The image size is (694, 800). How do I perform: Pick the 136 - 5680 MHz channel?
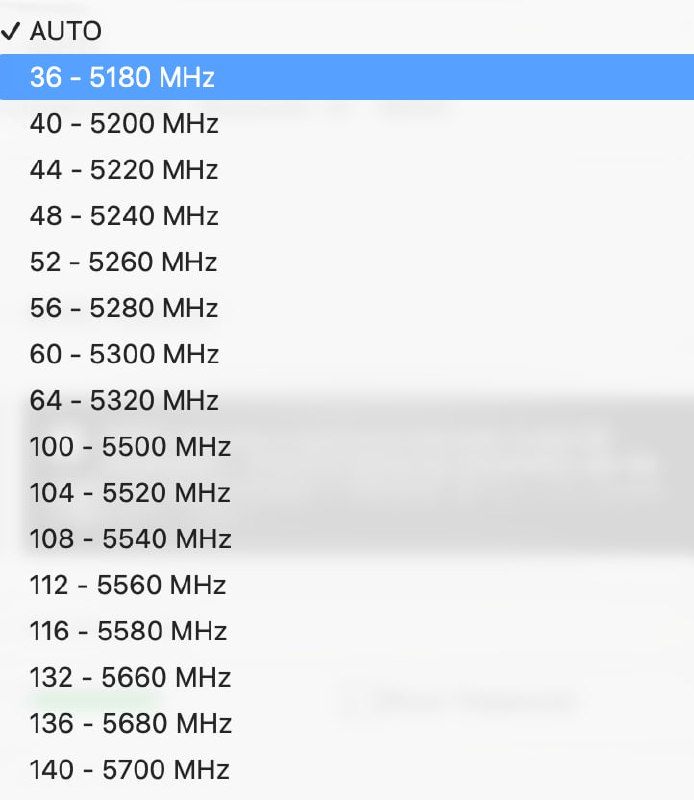130,723
